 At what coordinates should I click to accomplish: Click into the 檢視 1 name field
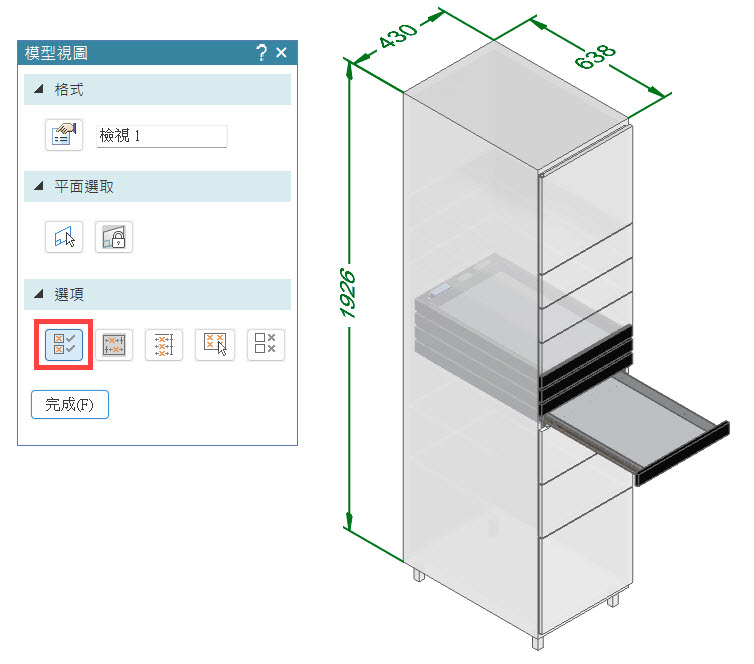tap(162, 136)
